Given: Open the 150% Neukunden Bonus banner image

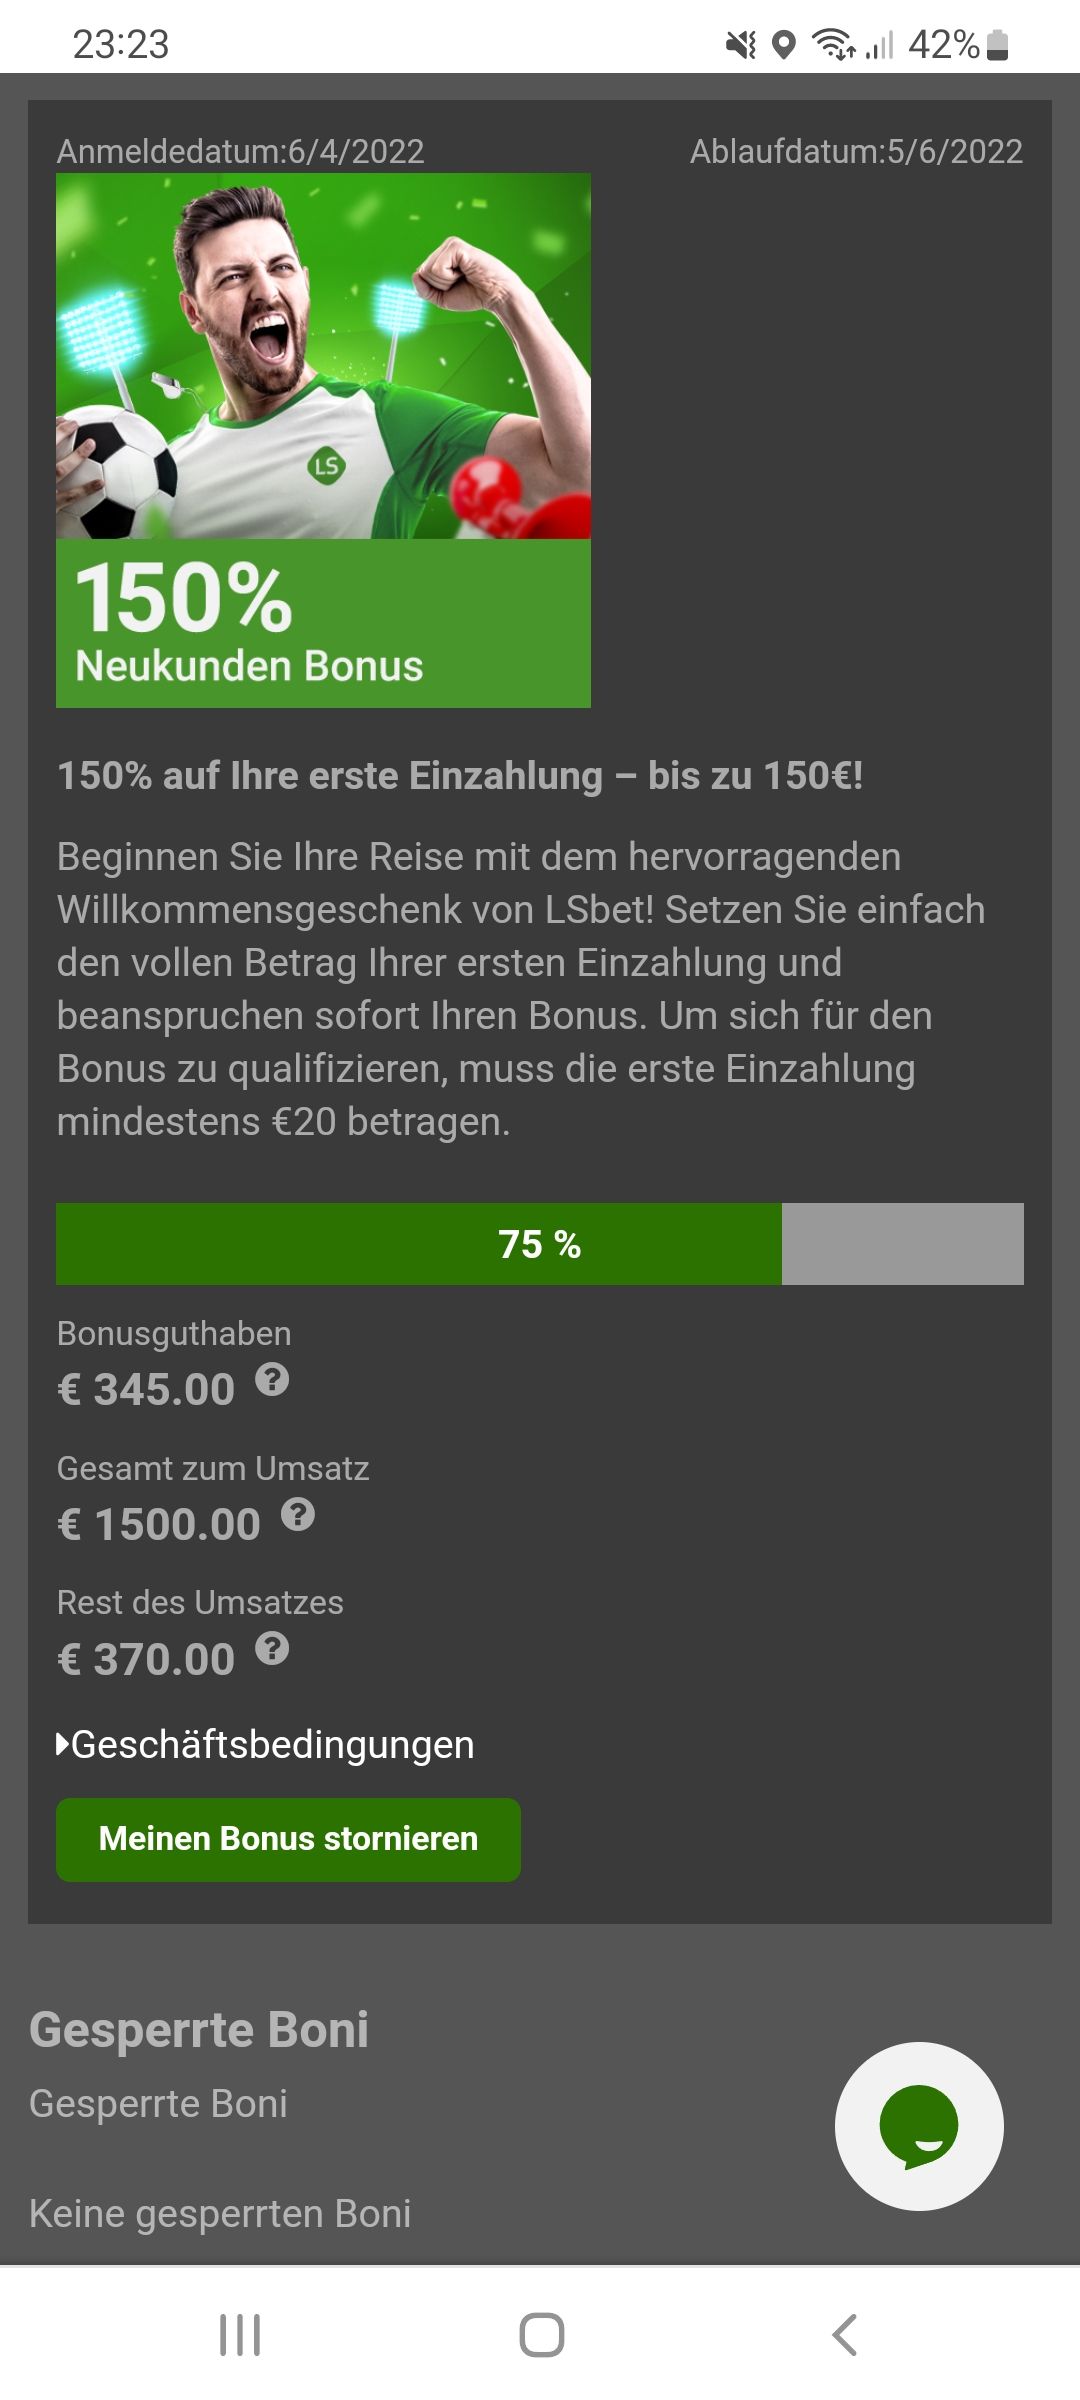Looking at the screenshot, I should coord(323,440).
